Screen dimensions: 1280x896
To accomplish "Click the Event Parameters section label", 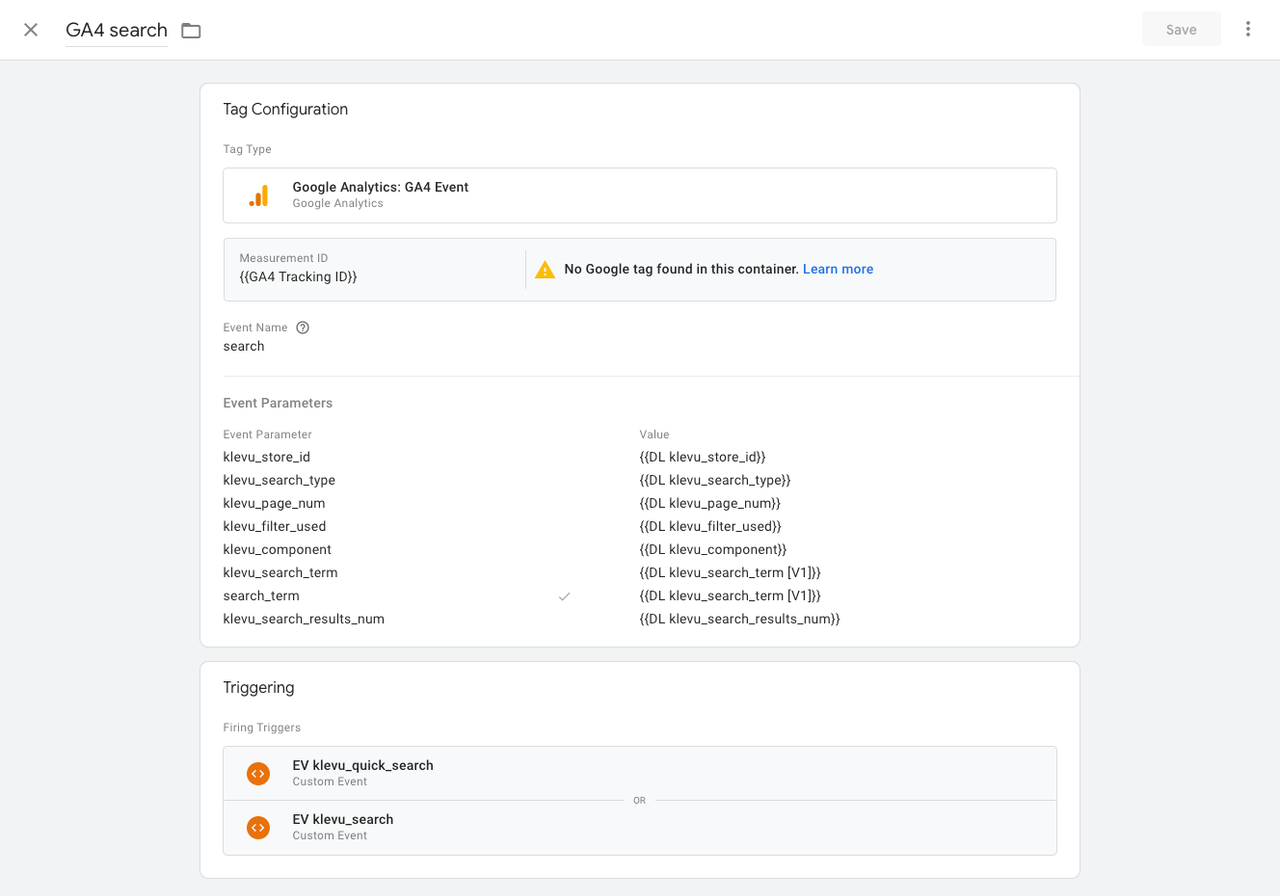I will 278,403.
